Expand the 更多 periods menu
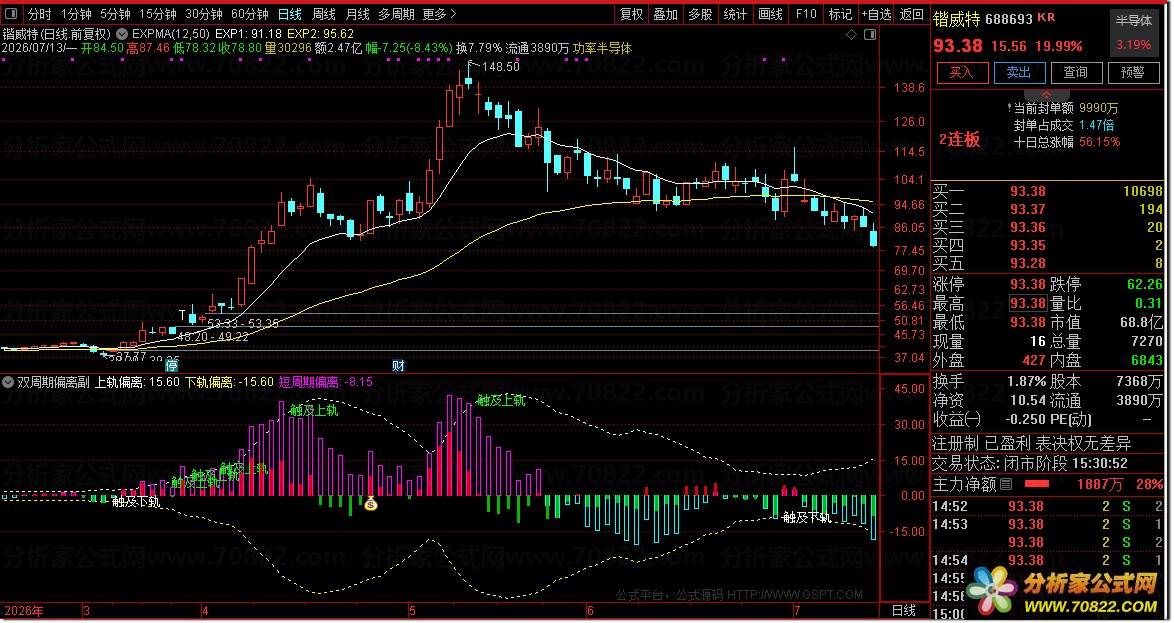Viewport: 1174px width, 623px height. click(x=439, y=13)
